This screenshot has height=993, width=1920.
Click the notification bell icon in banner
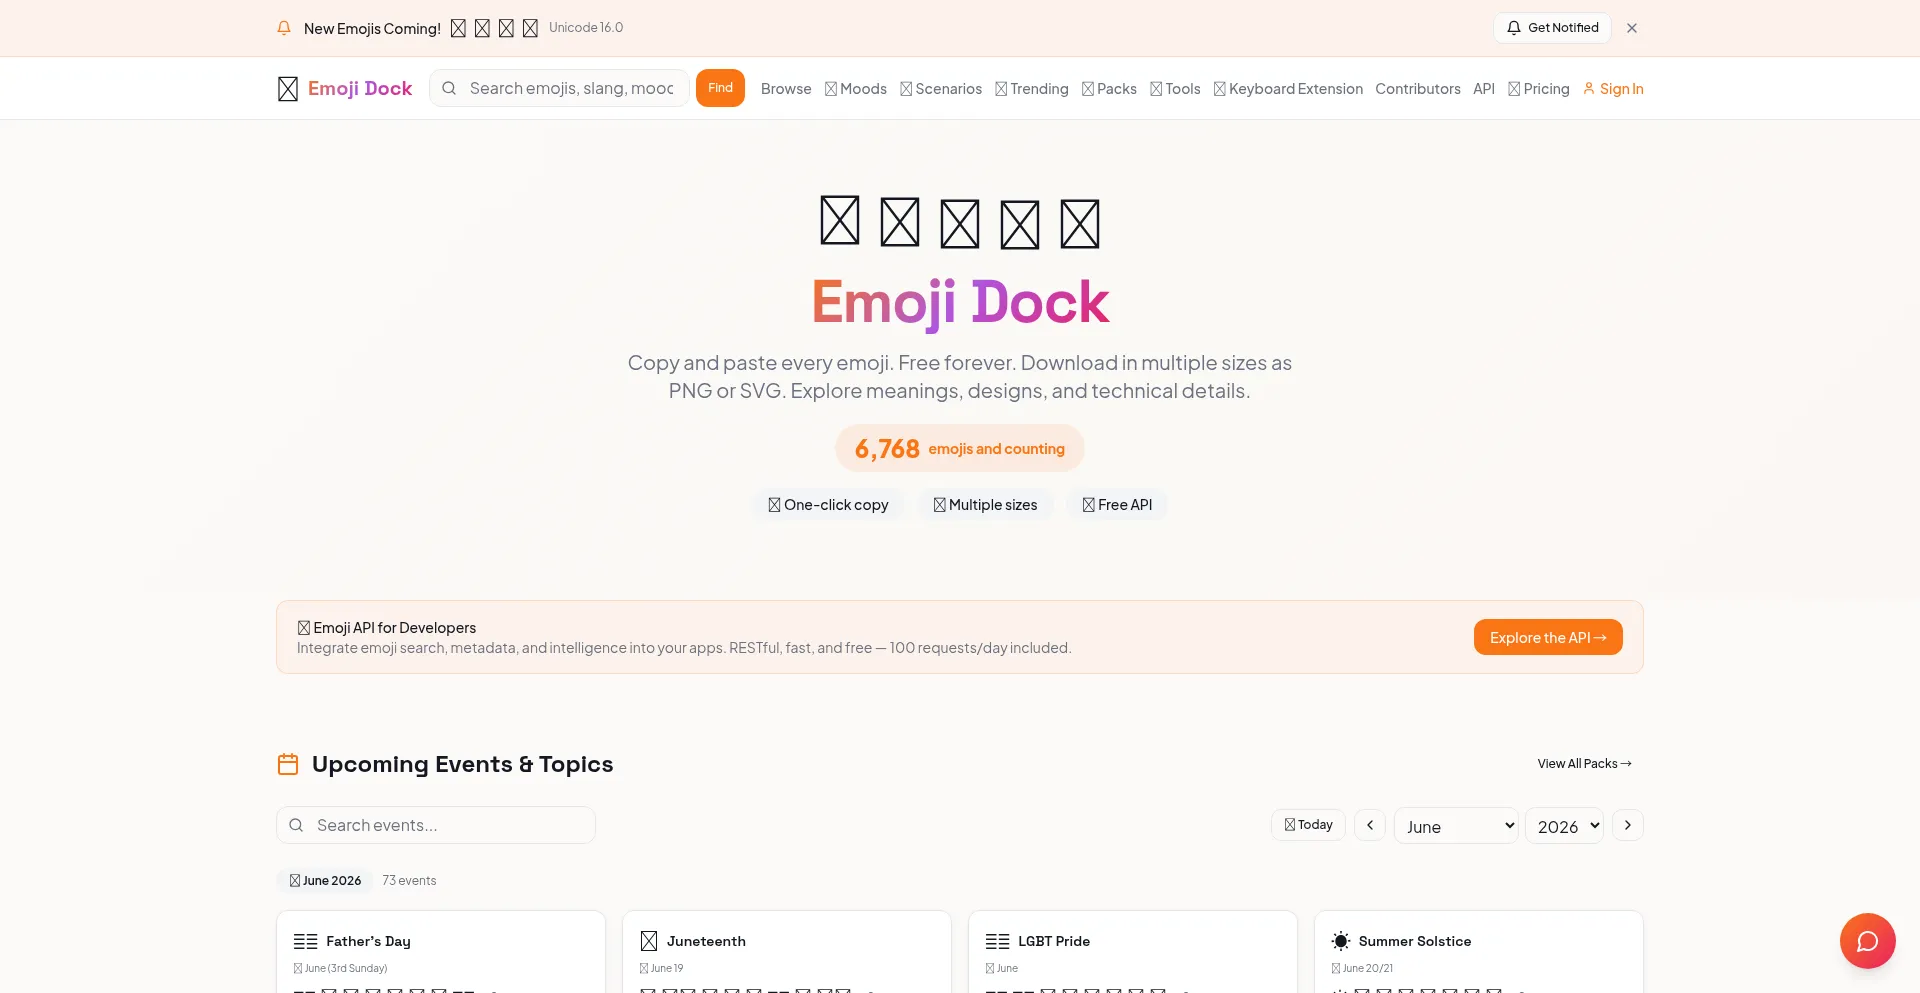(x=284, y=28)
